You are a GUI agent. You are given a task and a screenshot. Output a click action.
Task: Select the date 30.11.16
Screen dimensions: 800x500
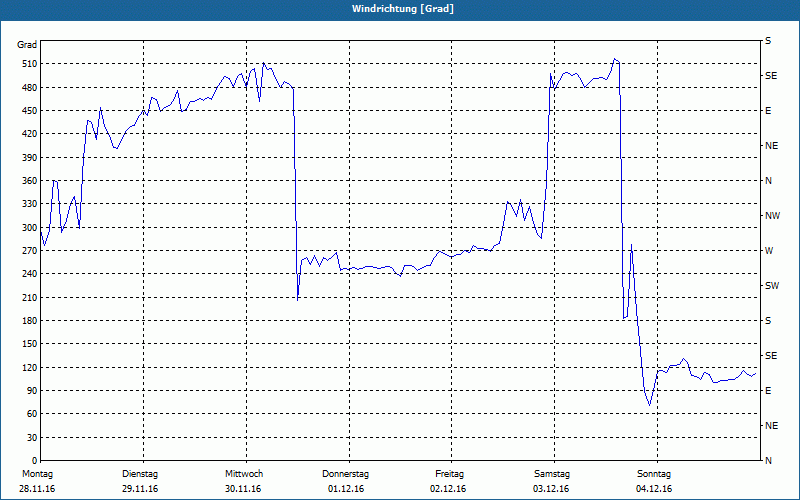(243, 489)
